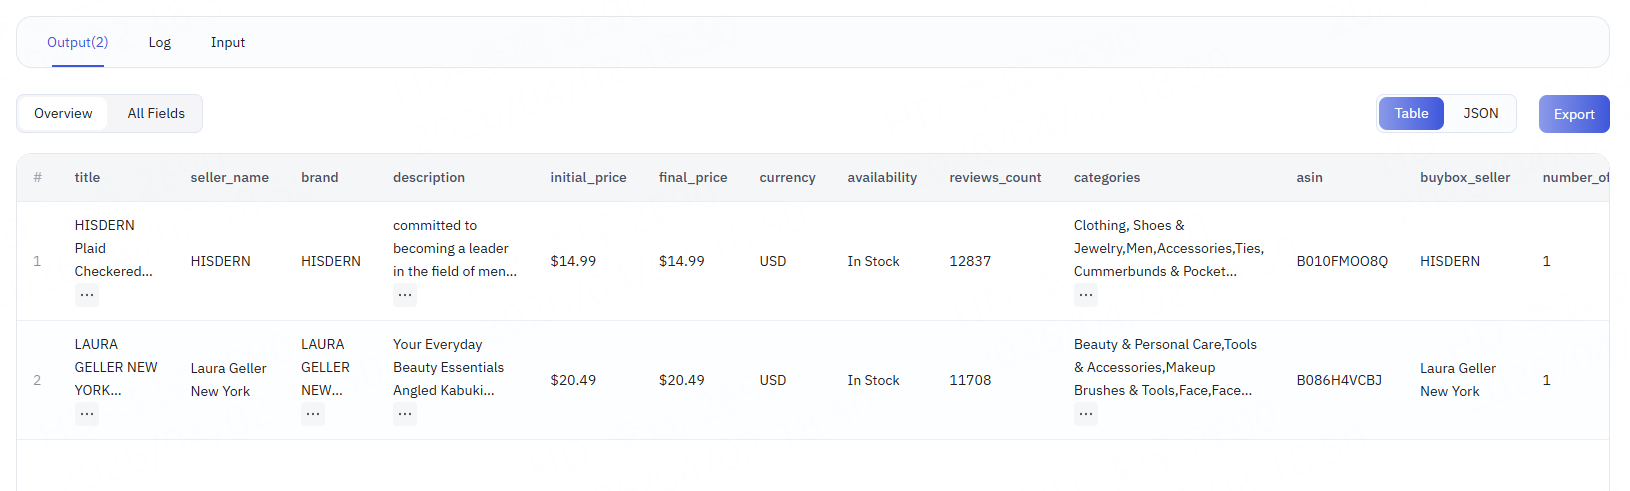1630x491 pixels.
Task: Click the ASIN B086H4VCBJ cell
Action: click(x=1339, y=380)
